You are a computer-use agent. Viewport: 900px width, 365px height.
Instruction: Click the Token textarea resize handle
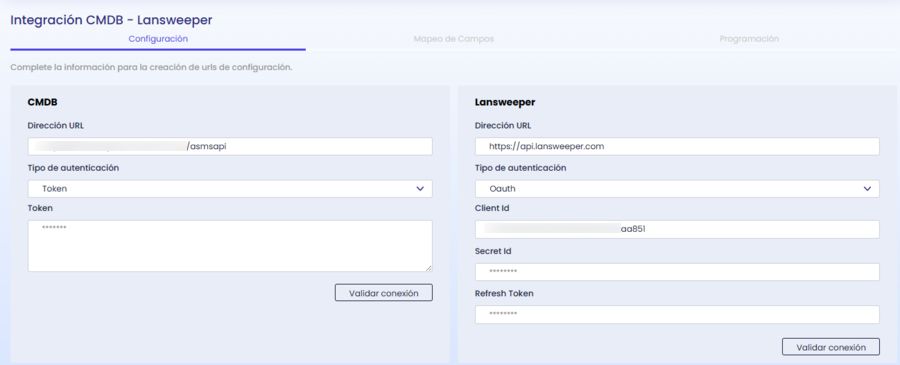coord(428,267)
